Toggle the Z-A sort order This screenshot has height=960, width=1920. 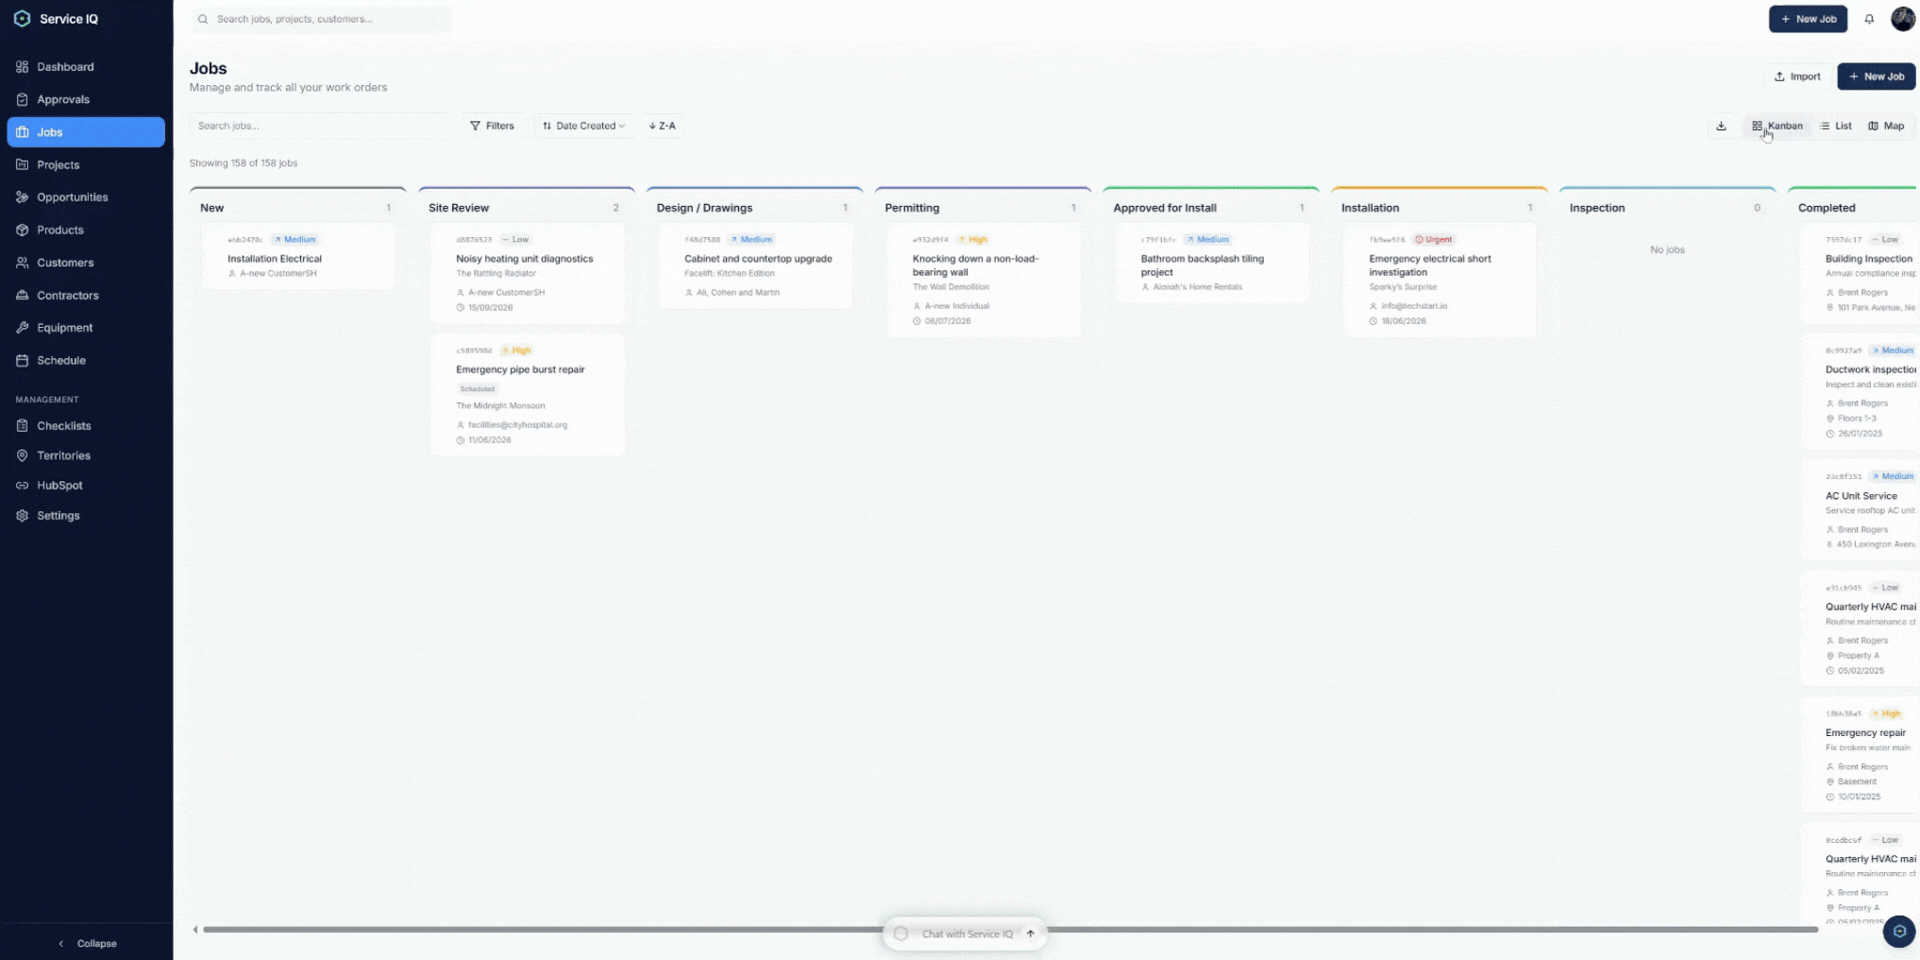tap(662, 126)
